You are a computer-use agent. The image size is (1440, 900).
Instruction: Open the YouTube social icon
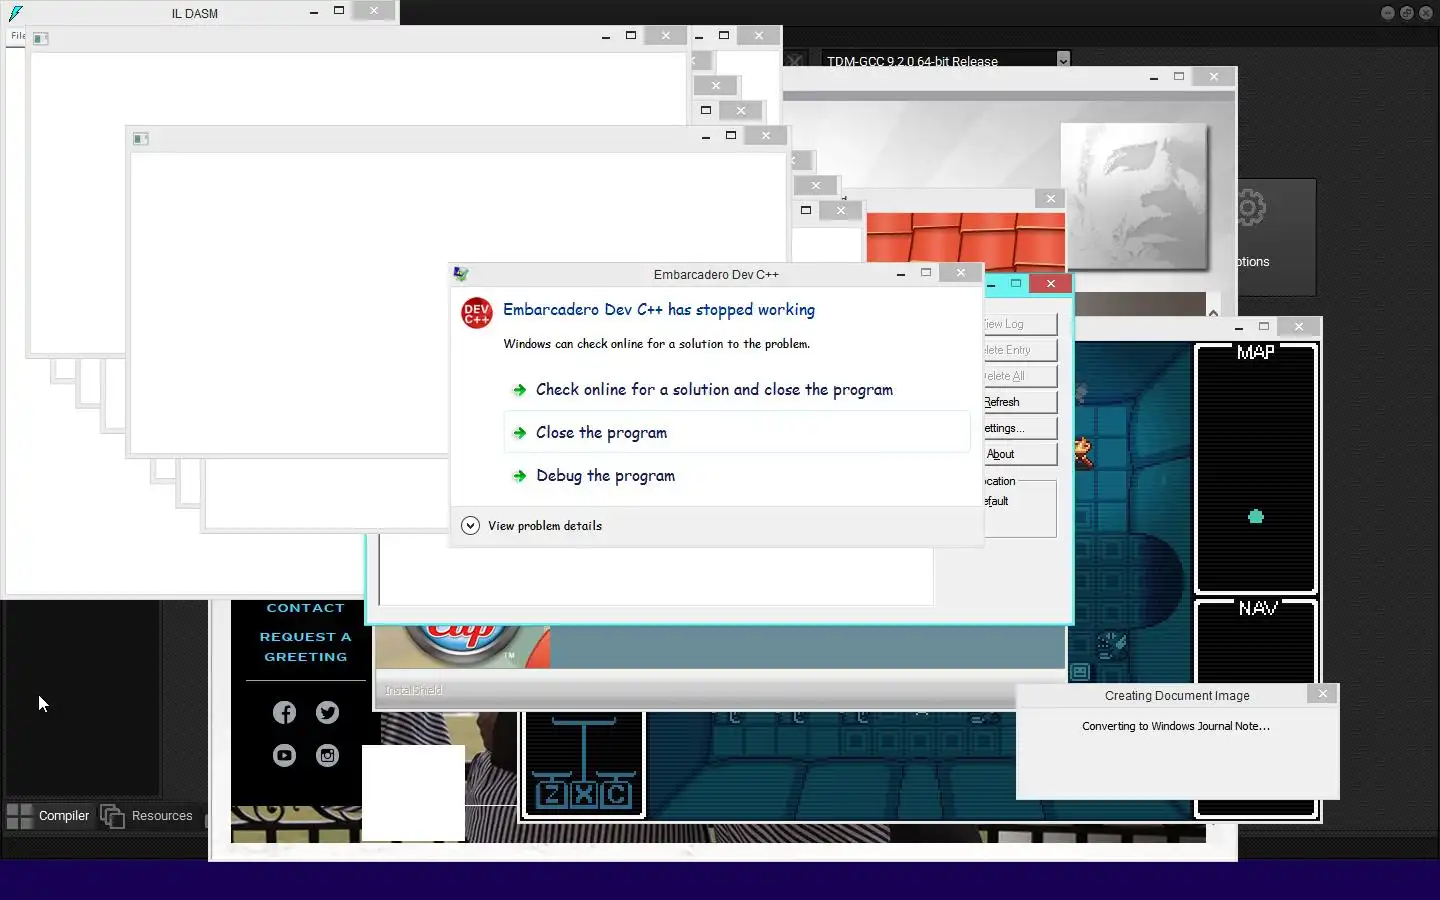284,755
